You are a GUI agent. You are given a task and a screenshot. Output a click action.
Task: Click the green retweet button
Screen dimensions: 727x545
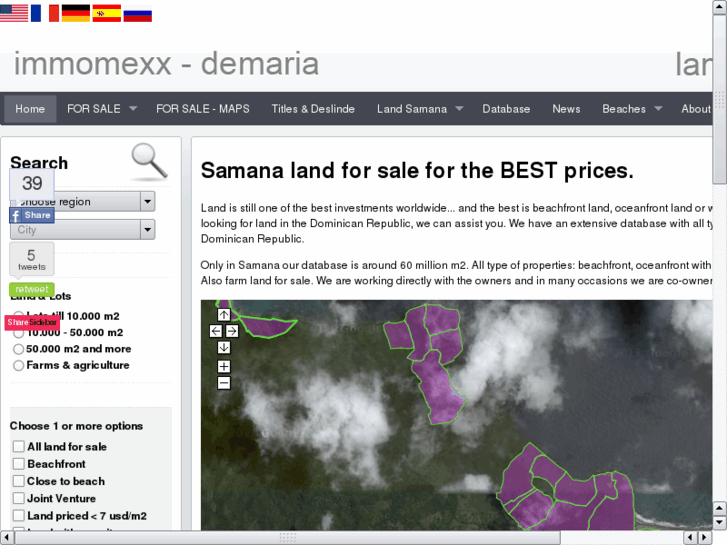32,289
